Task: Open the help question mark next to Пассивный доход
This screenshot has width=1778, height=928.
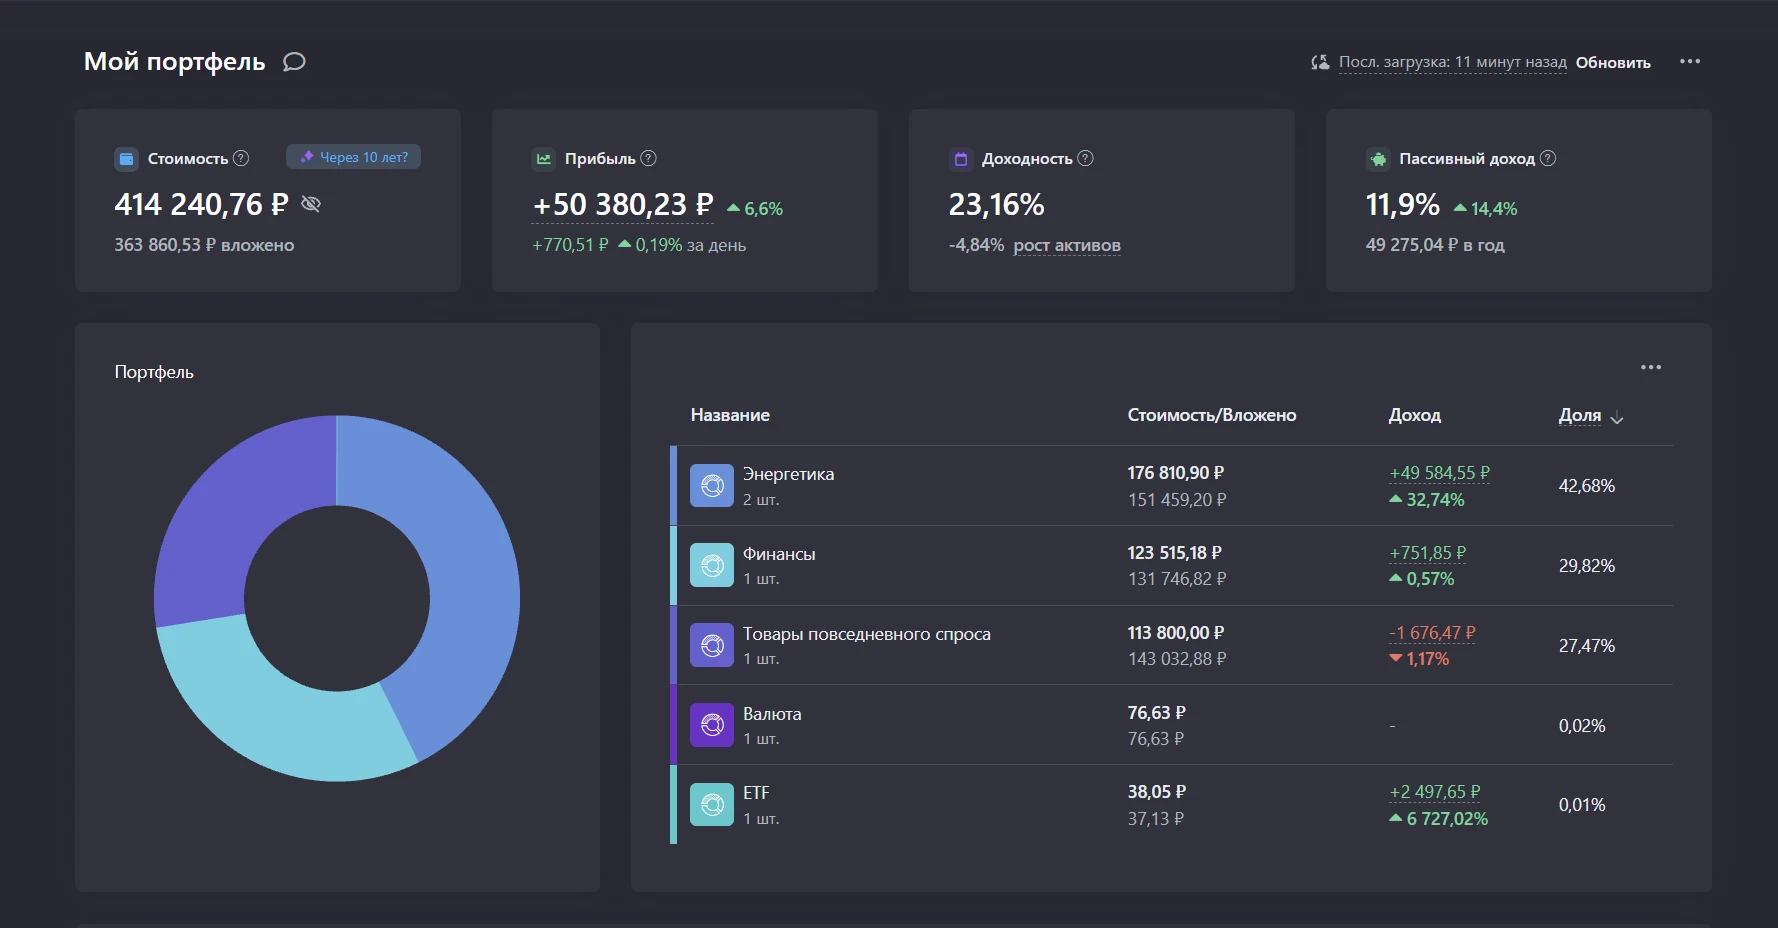Action: tap(1548, 158)
